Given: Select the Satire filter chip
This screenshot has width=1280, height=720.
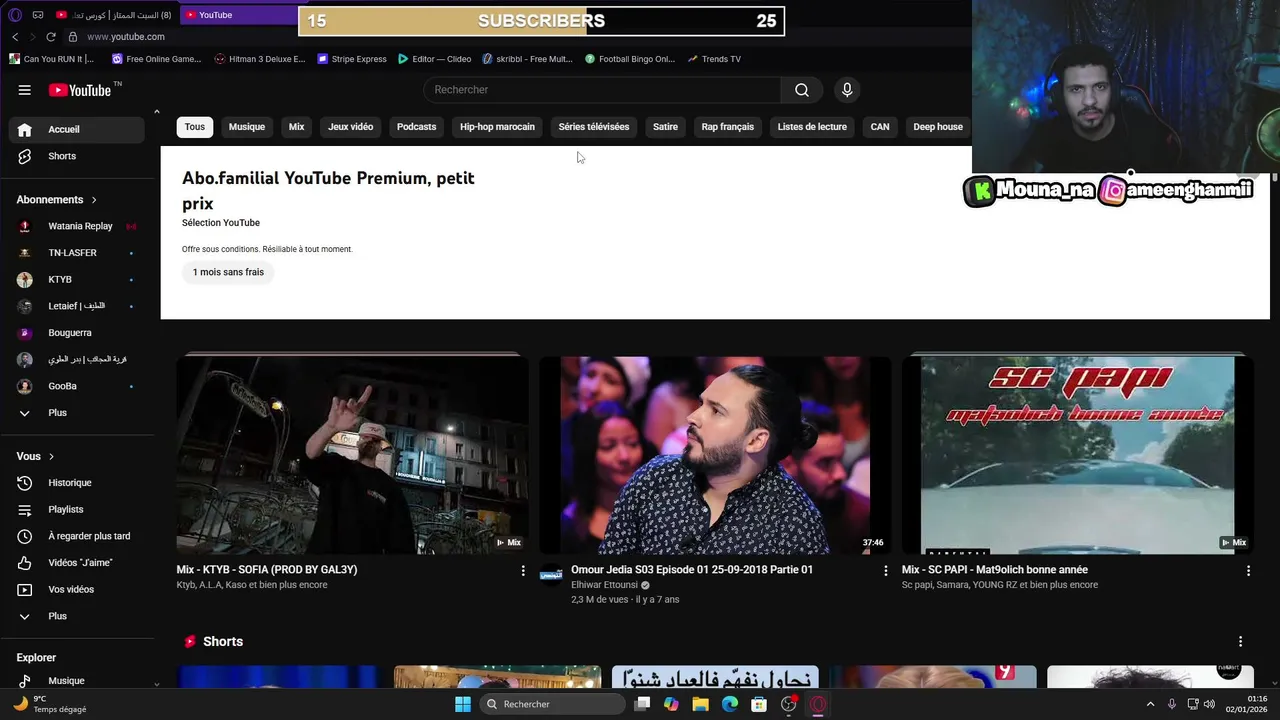Looking at the screenshot, I should click(666, 127).
